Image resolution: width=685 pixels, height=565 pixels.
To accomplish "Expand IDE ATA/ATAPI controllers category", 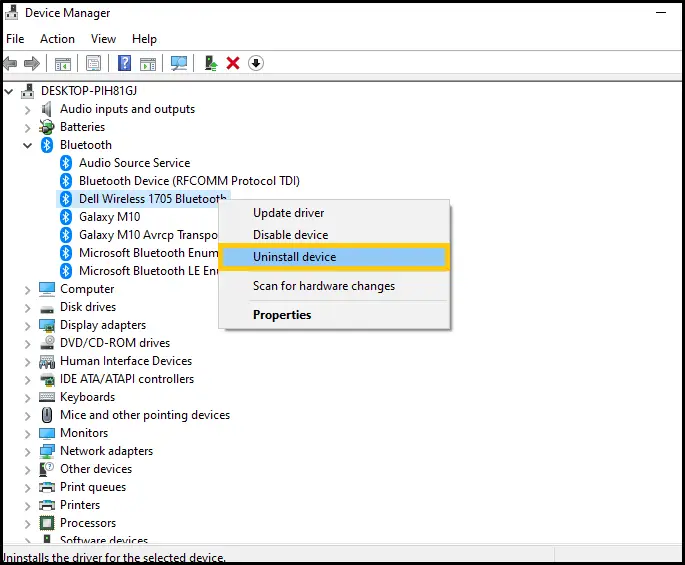I will tap(28, 380).
